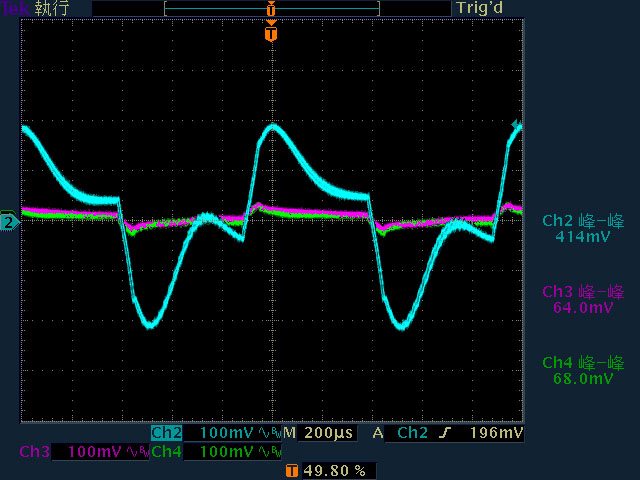The height and width of the screenshot is (480, 640).
Task: Click the orange trigger position marker at top
Action: point(270,35)
